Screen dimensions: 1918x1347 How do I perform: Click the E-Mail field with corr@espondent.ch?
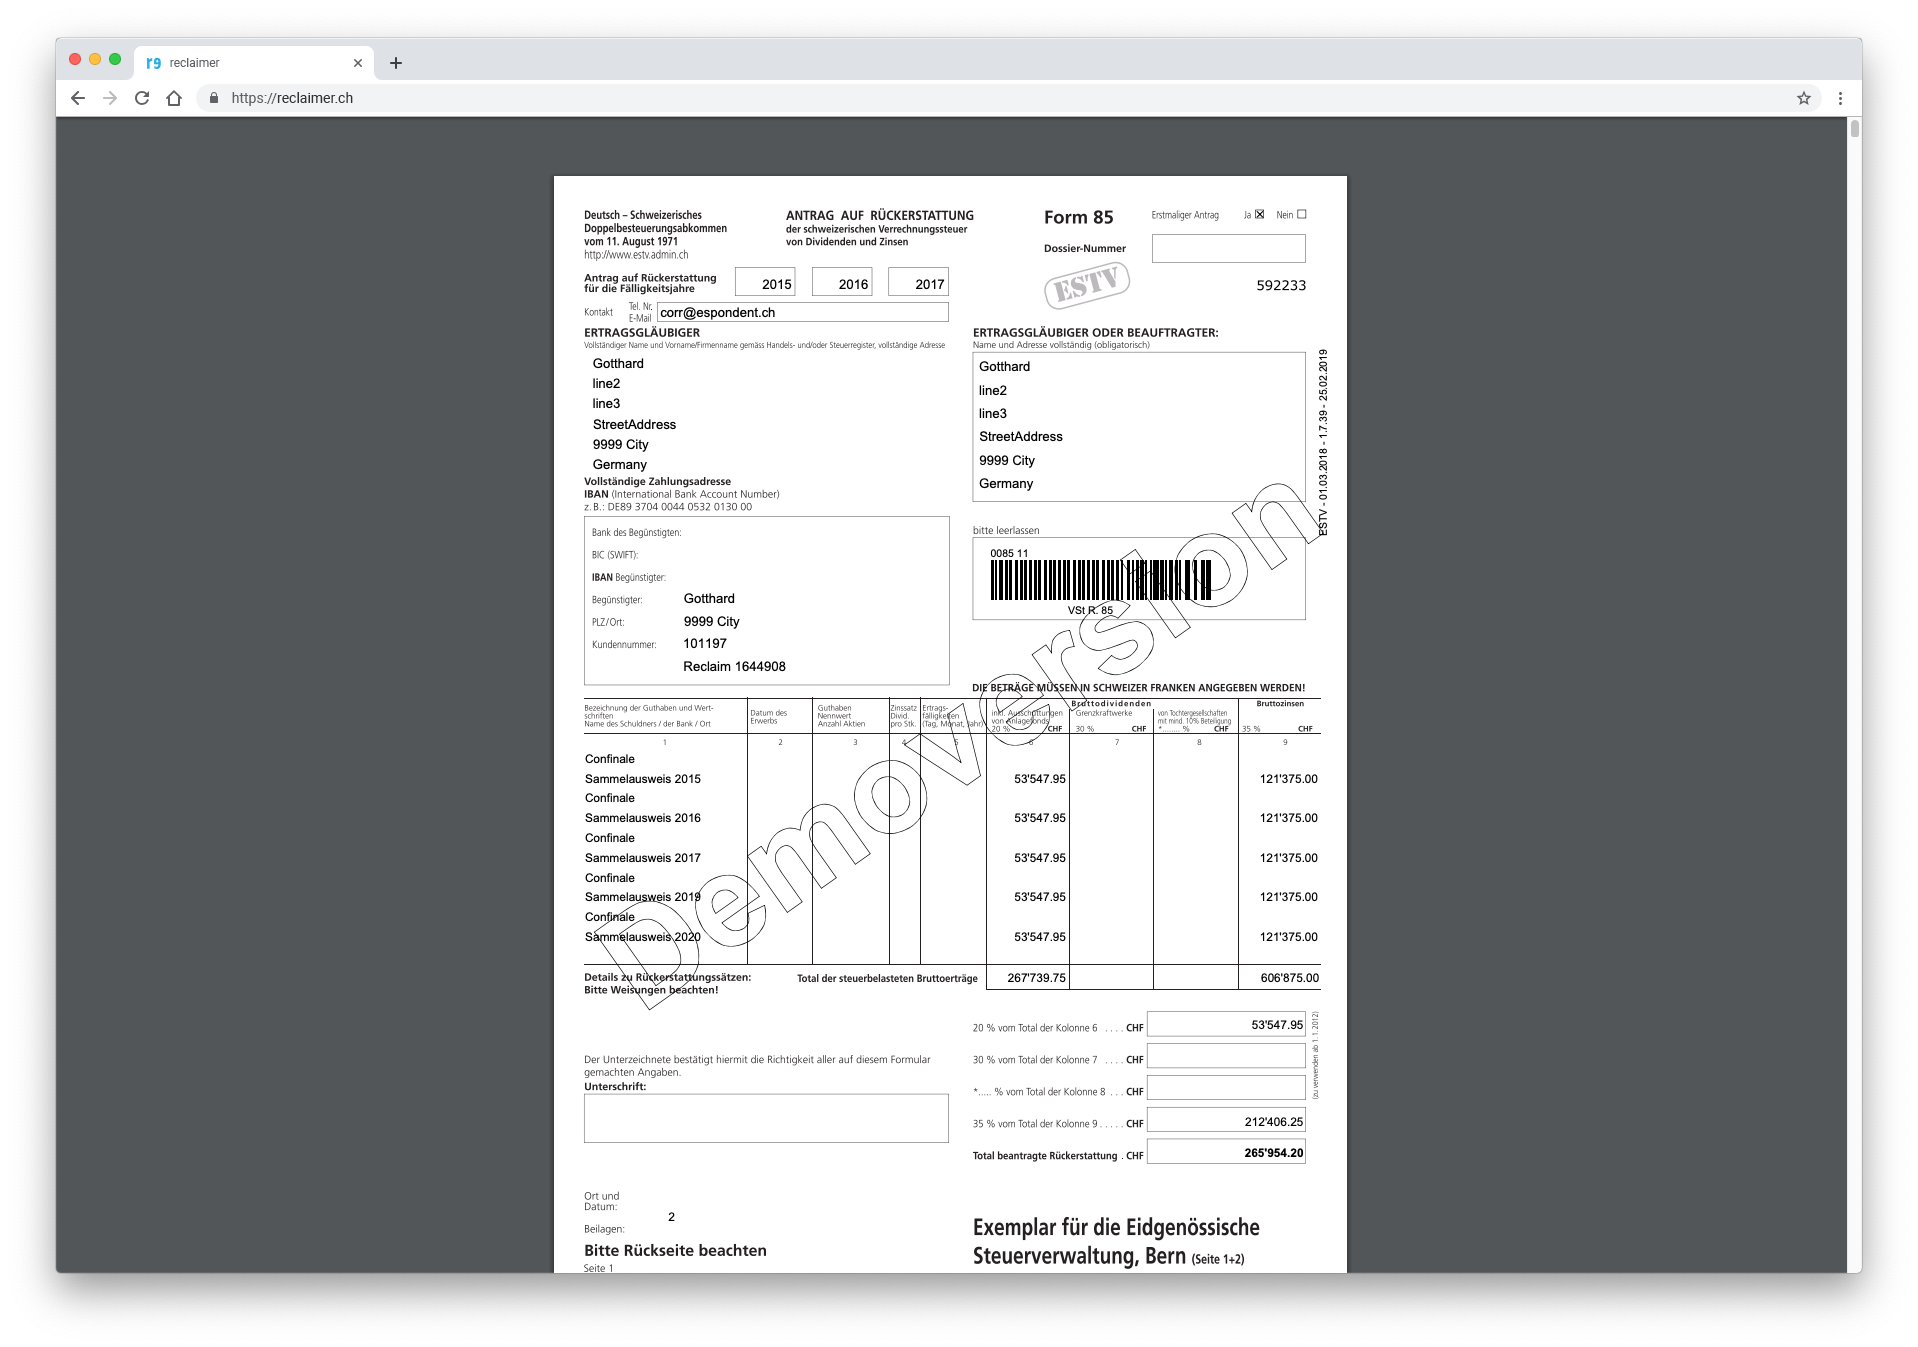click(x=802, y=312)
